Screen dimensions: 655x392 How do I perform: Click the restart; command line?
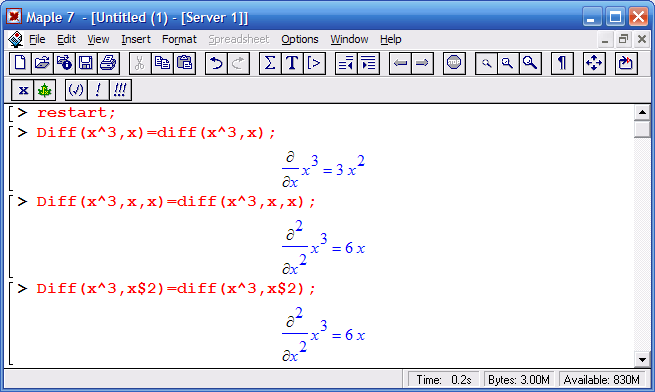76,112
